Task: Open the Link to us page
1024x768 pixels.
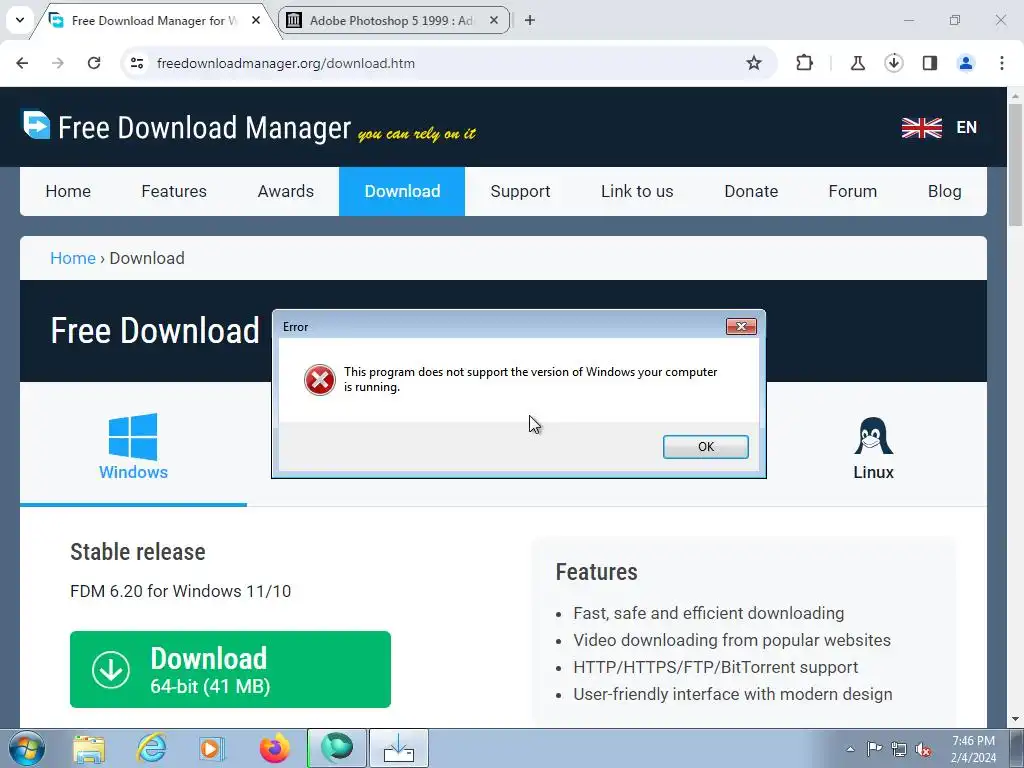Action: pyautogui.click(x=637, y=191)
